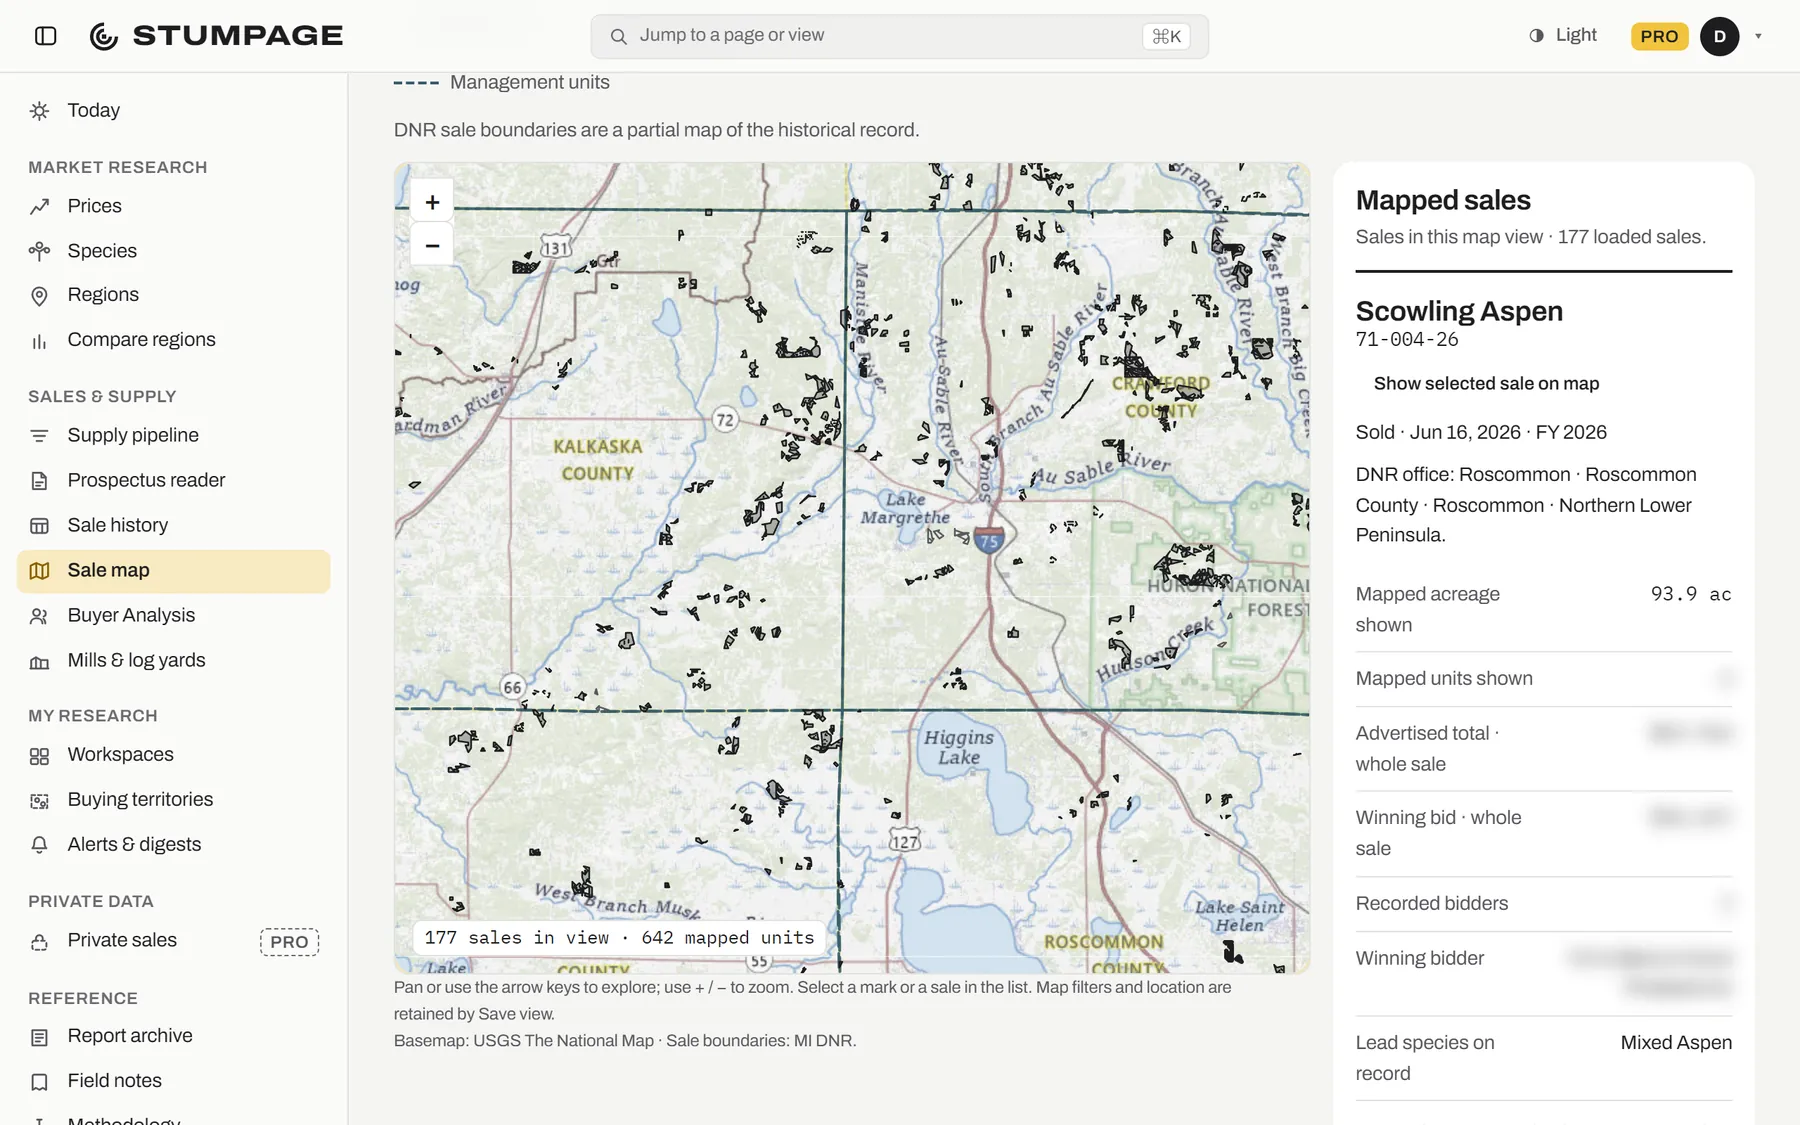Click the Compare regions bar-chart icon
The image size is (1800, 1125).
(39, 341)
